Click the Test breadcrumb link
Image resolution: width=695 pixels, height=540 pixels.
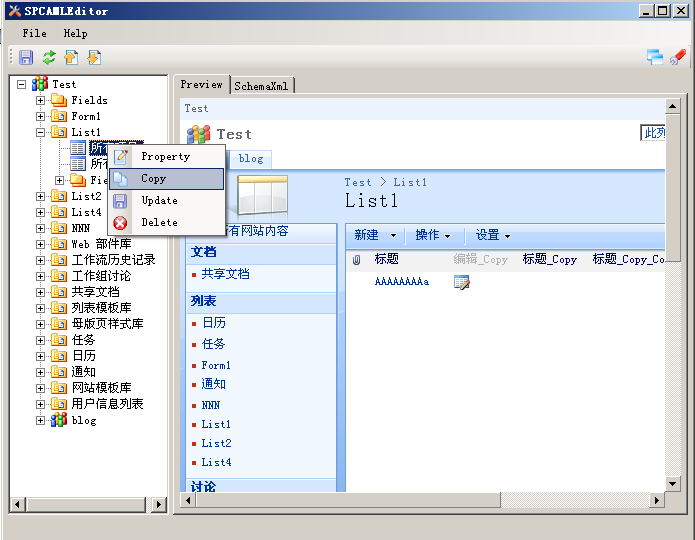(x=358, y=182)
